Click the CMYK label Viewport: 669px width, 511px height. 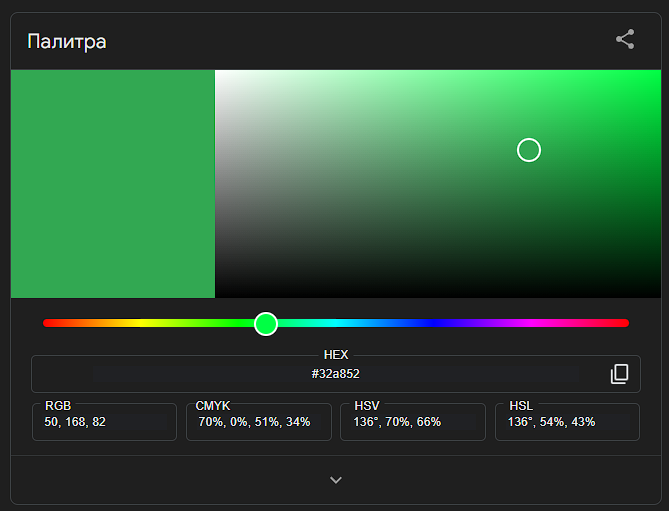(x=212, y=406)
